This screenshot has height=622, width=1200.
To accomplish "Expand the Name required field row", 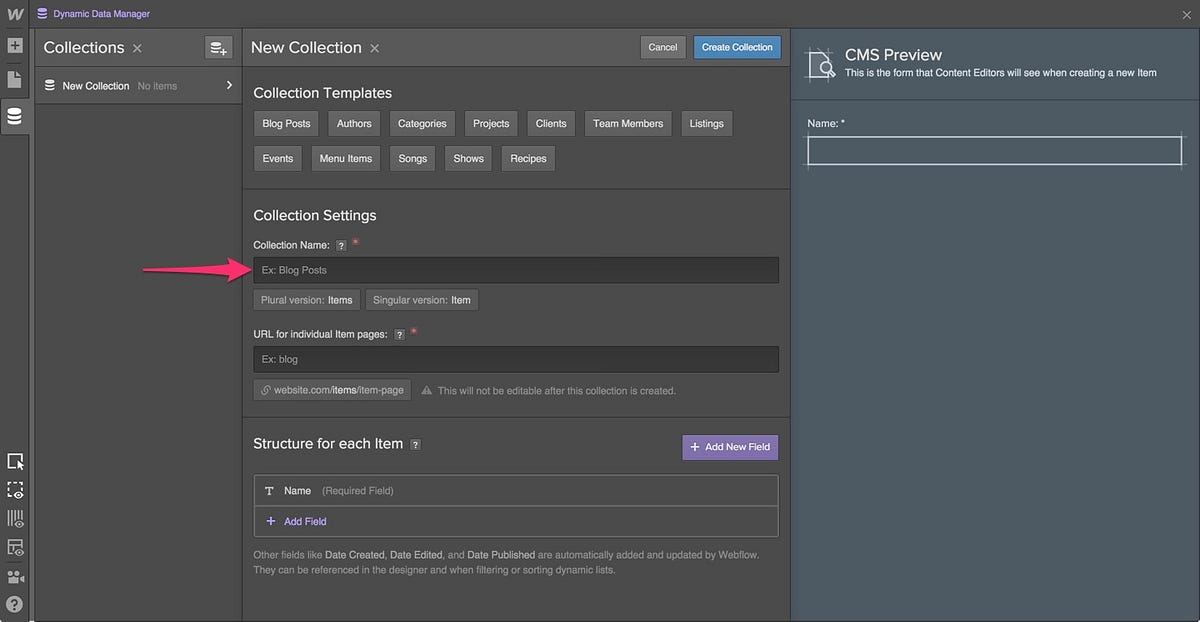I will click(x=516, y=491).
